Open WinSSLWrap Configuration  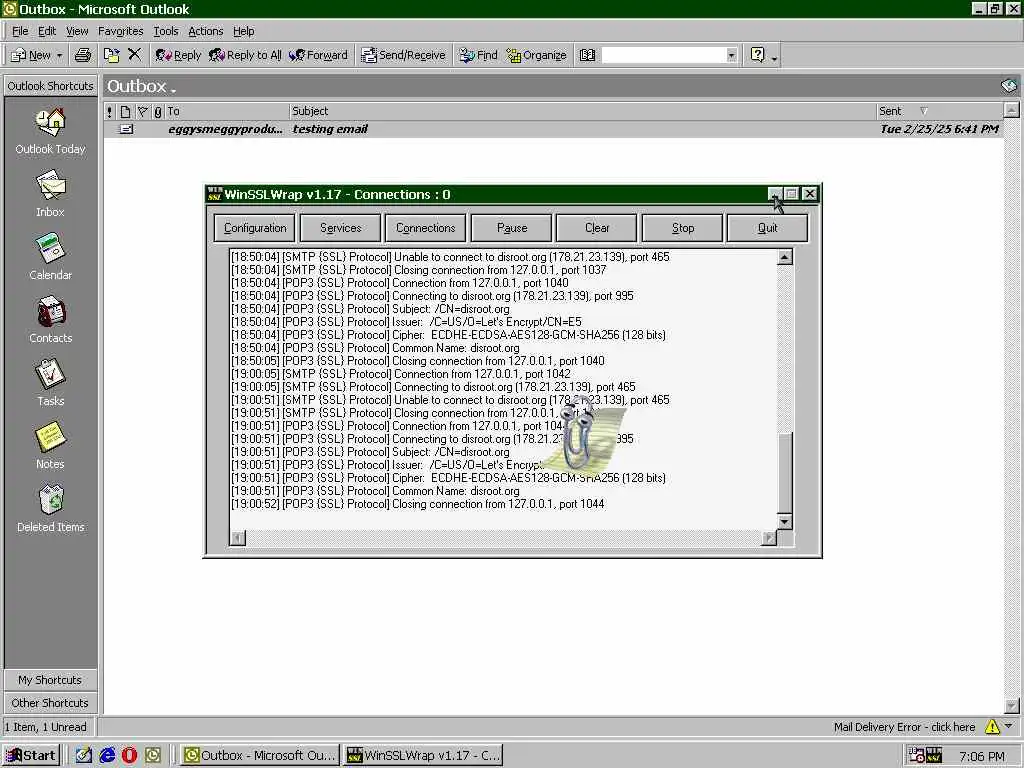coord(255,228)
